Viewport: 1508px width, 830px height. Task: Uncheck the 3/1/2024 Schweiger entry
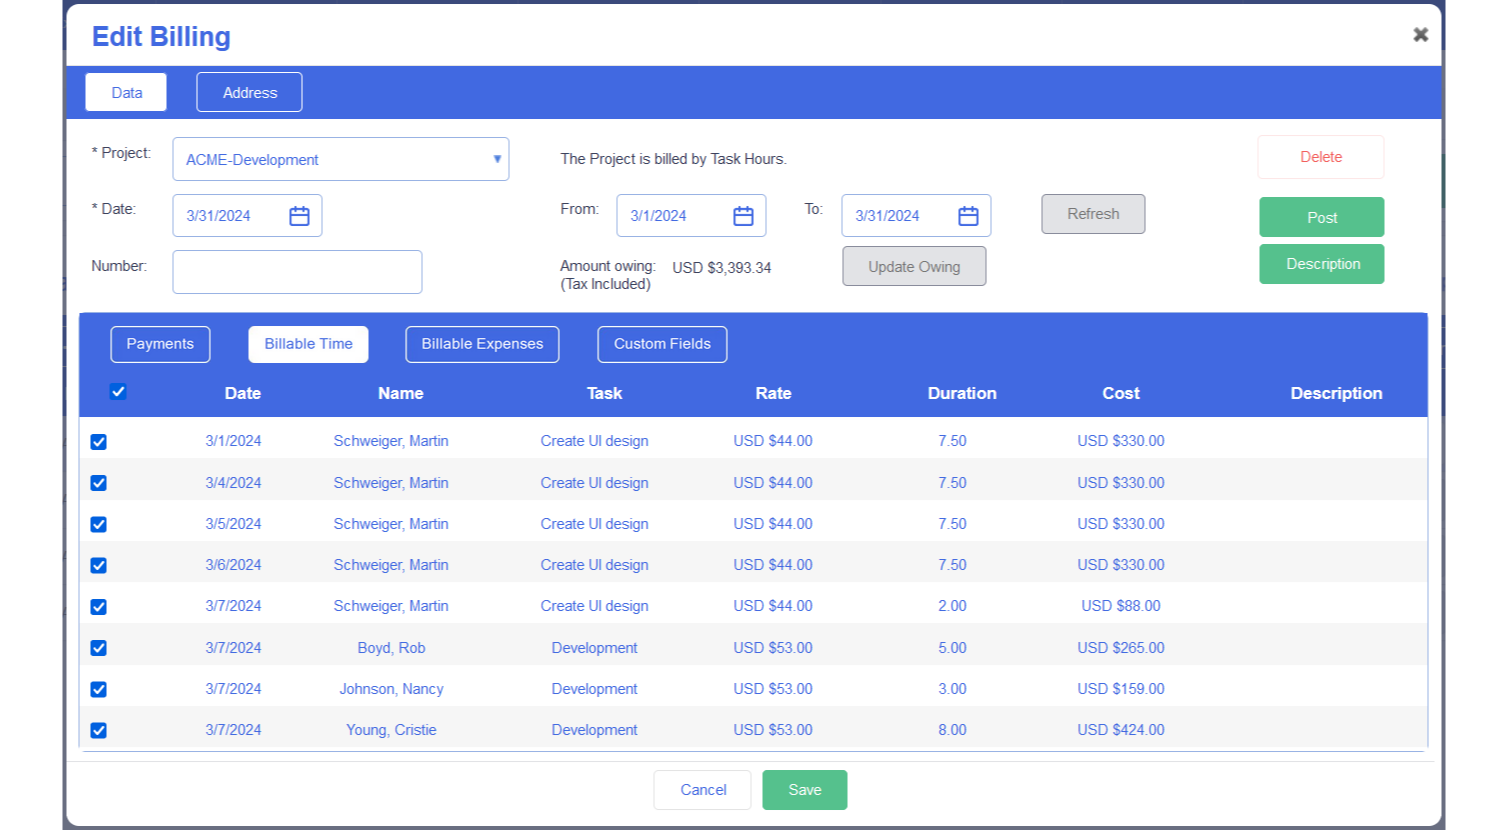click(x=98, y=441)
